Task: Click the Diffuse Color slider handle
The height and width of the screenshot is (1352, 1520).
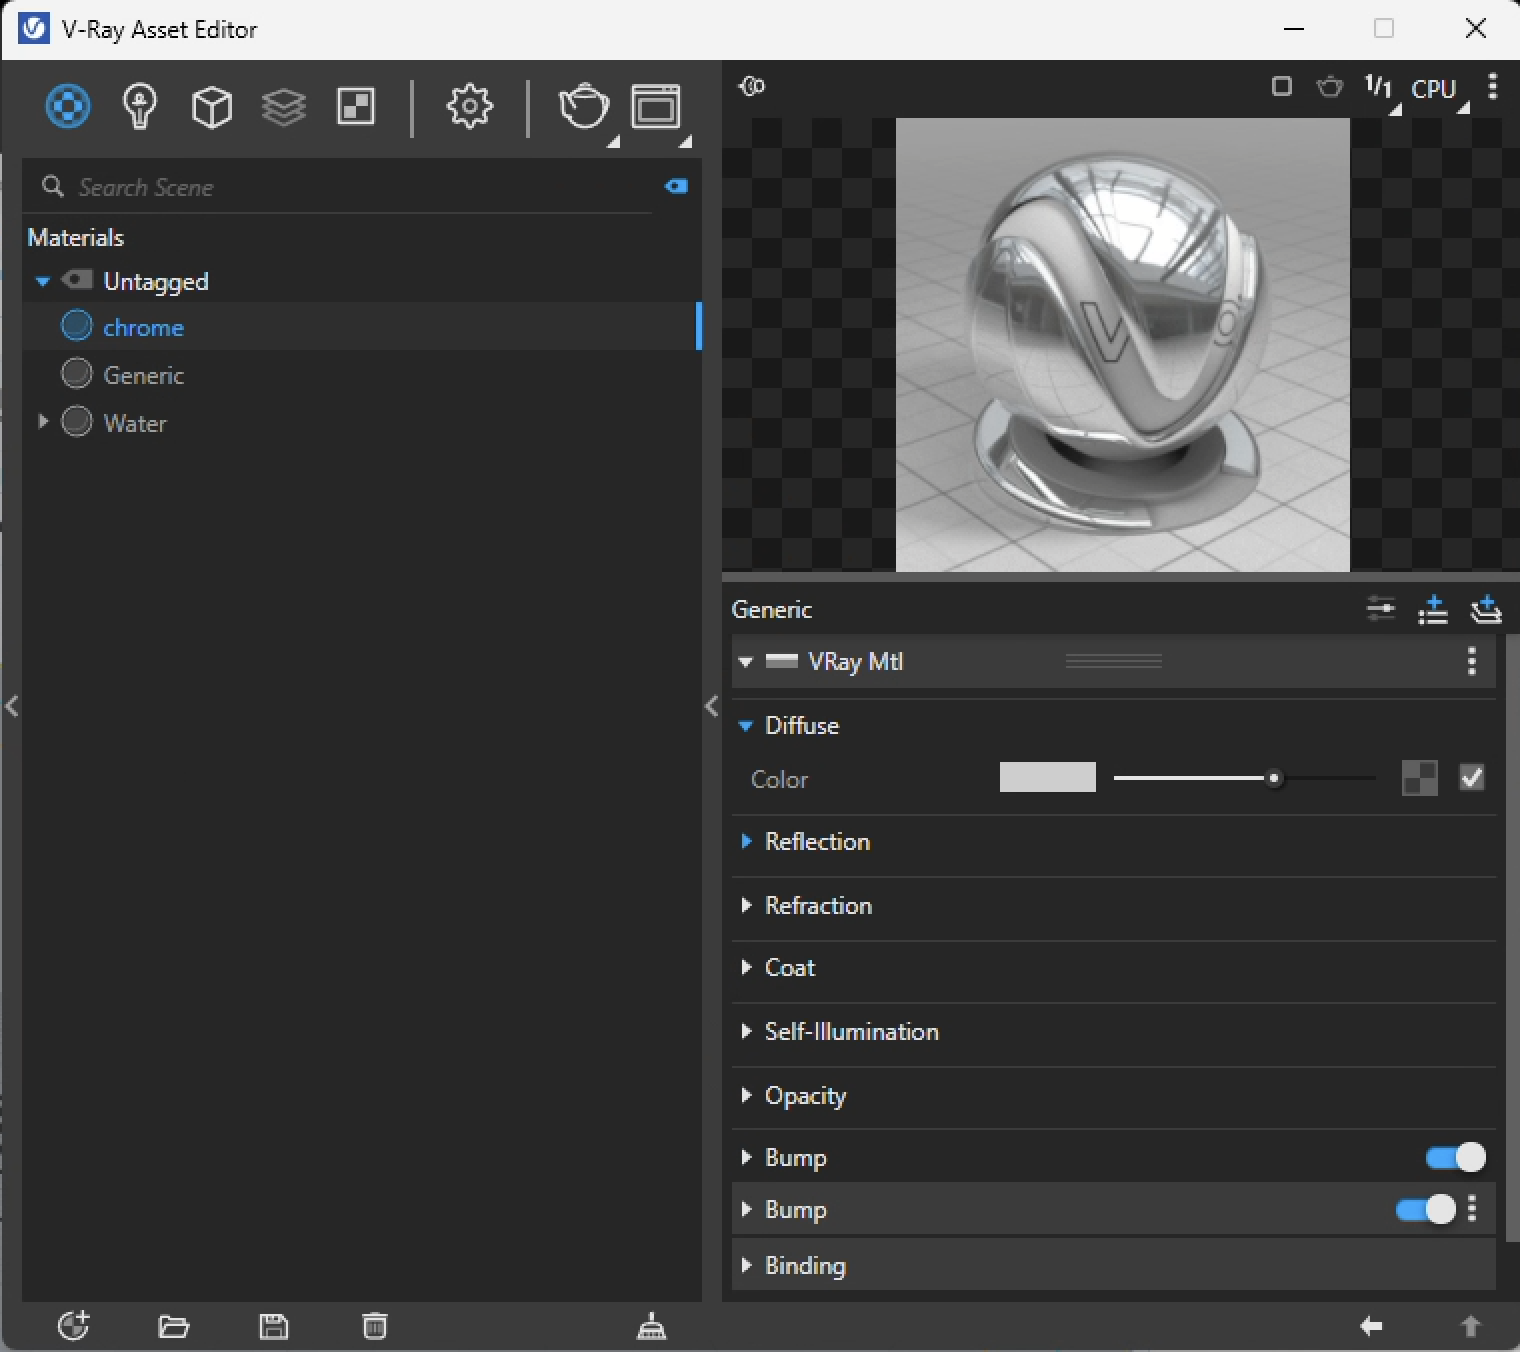Action: pos(1273,778)
